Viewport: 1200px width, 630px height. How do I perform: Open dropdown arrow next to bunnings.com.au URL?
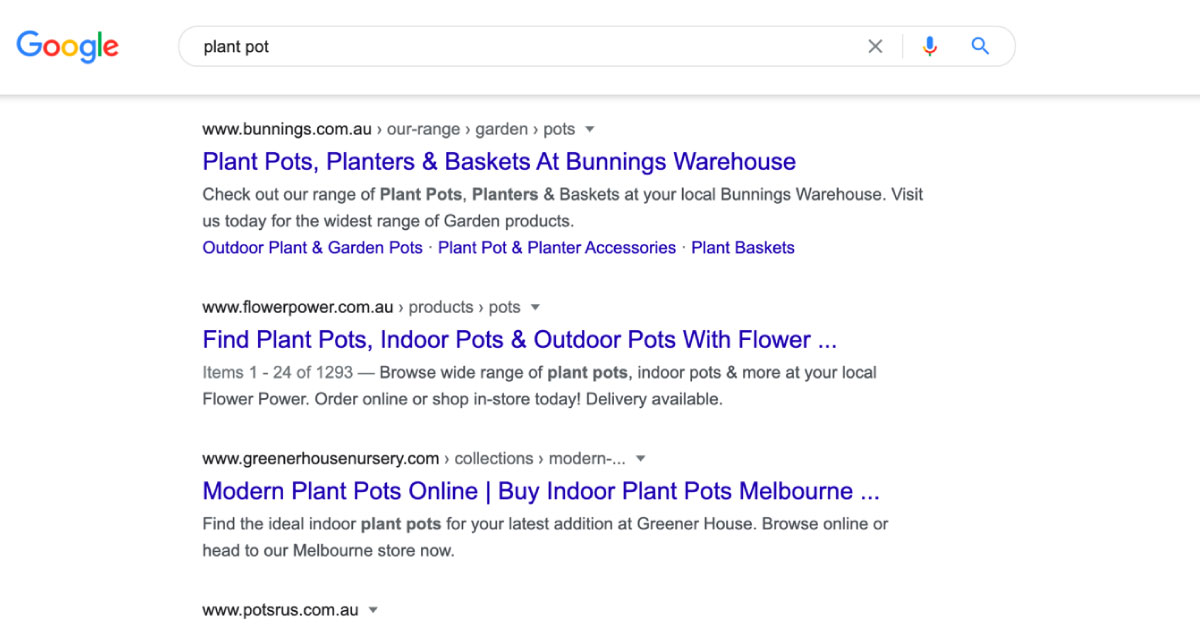pyautogui.click(x=590, y=129)
